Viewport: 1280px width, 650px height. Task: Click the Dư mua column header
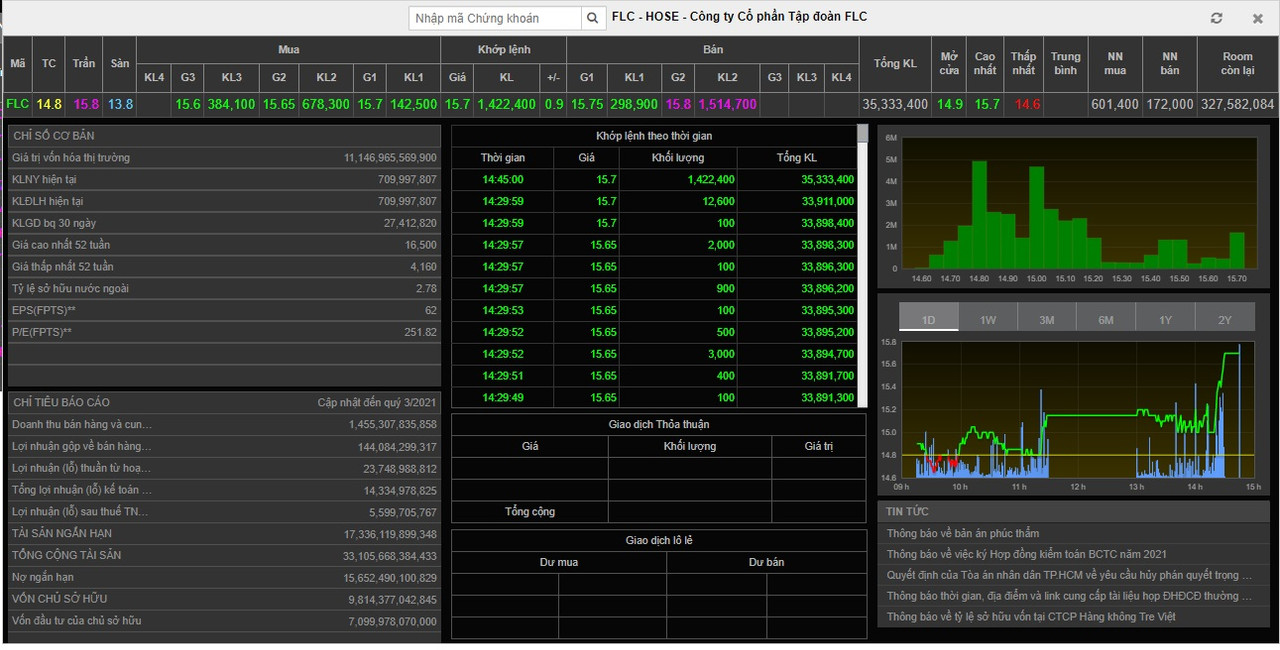coord(559,562)
